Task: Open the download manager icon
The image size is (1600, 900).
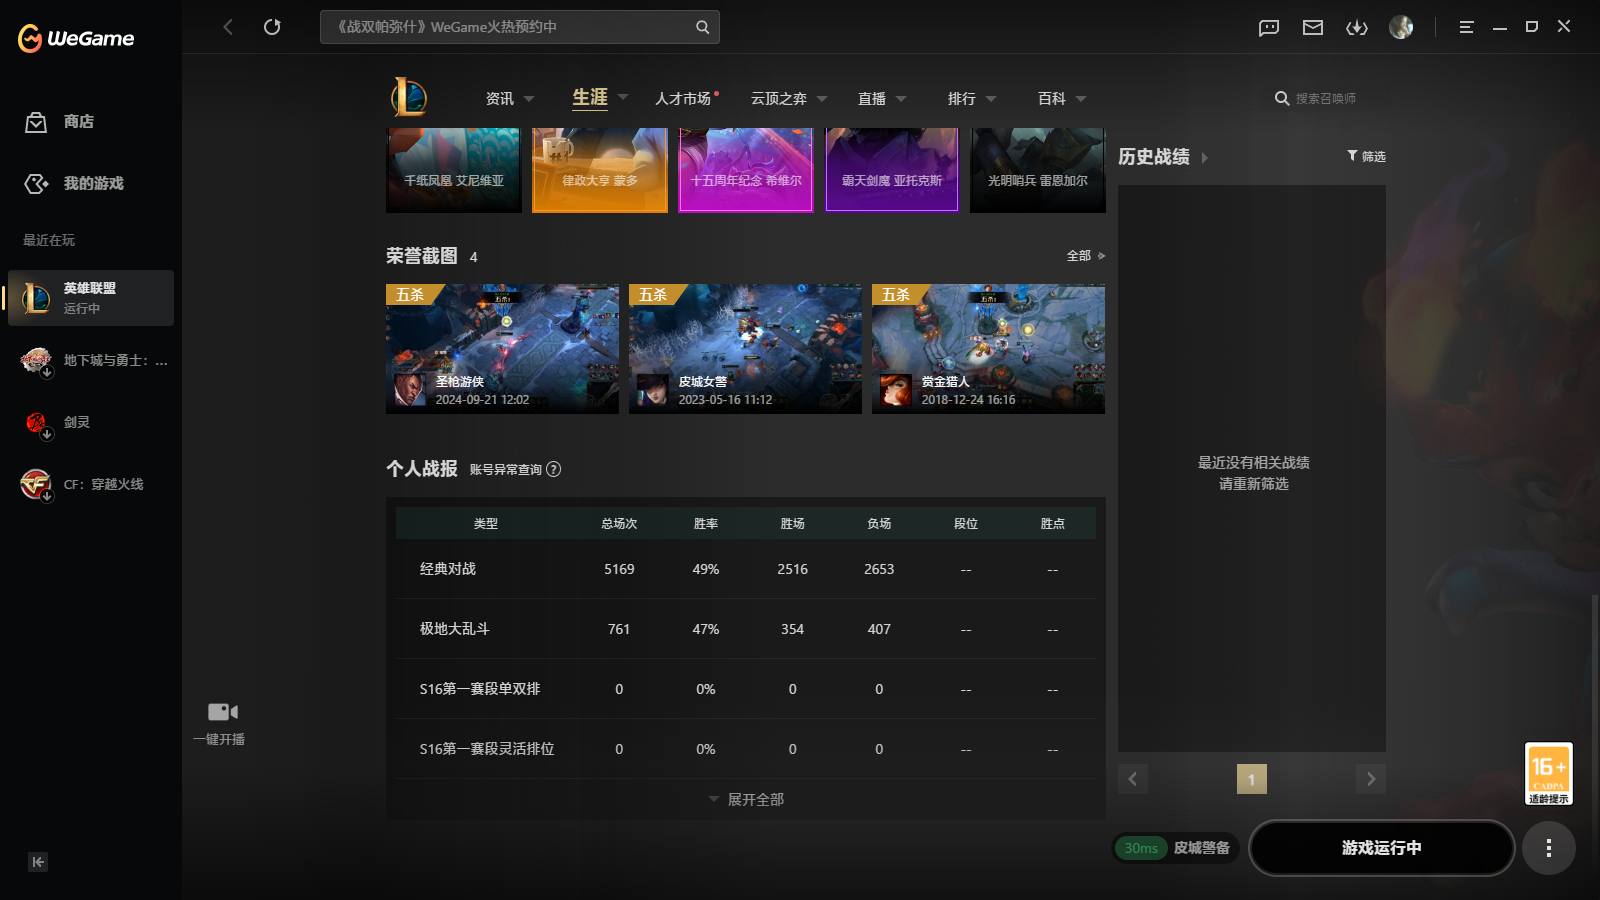Action: click(x=1357, y=28)
